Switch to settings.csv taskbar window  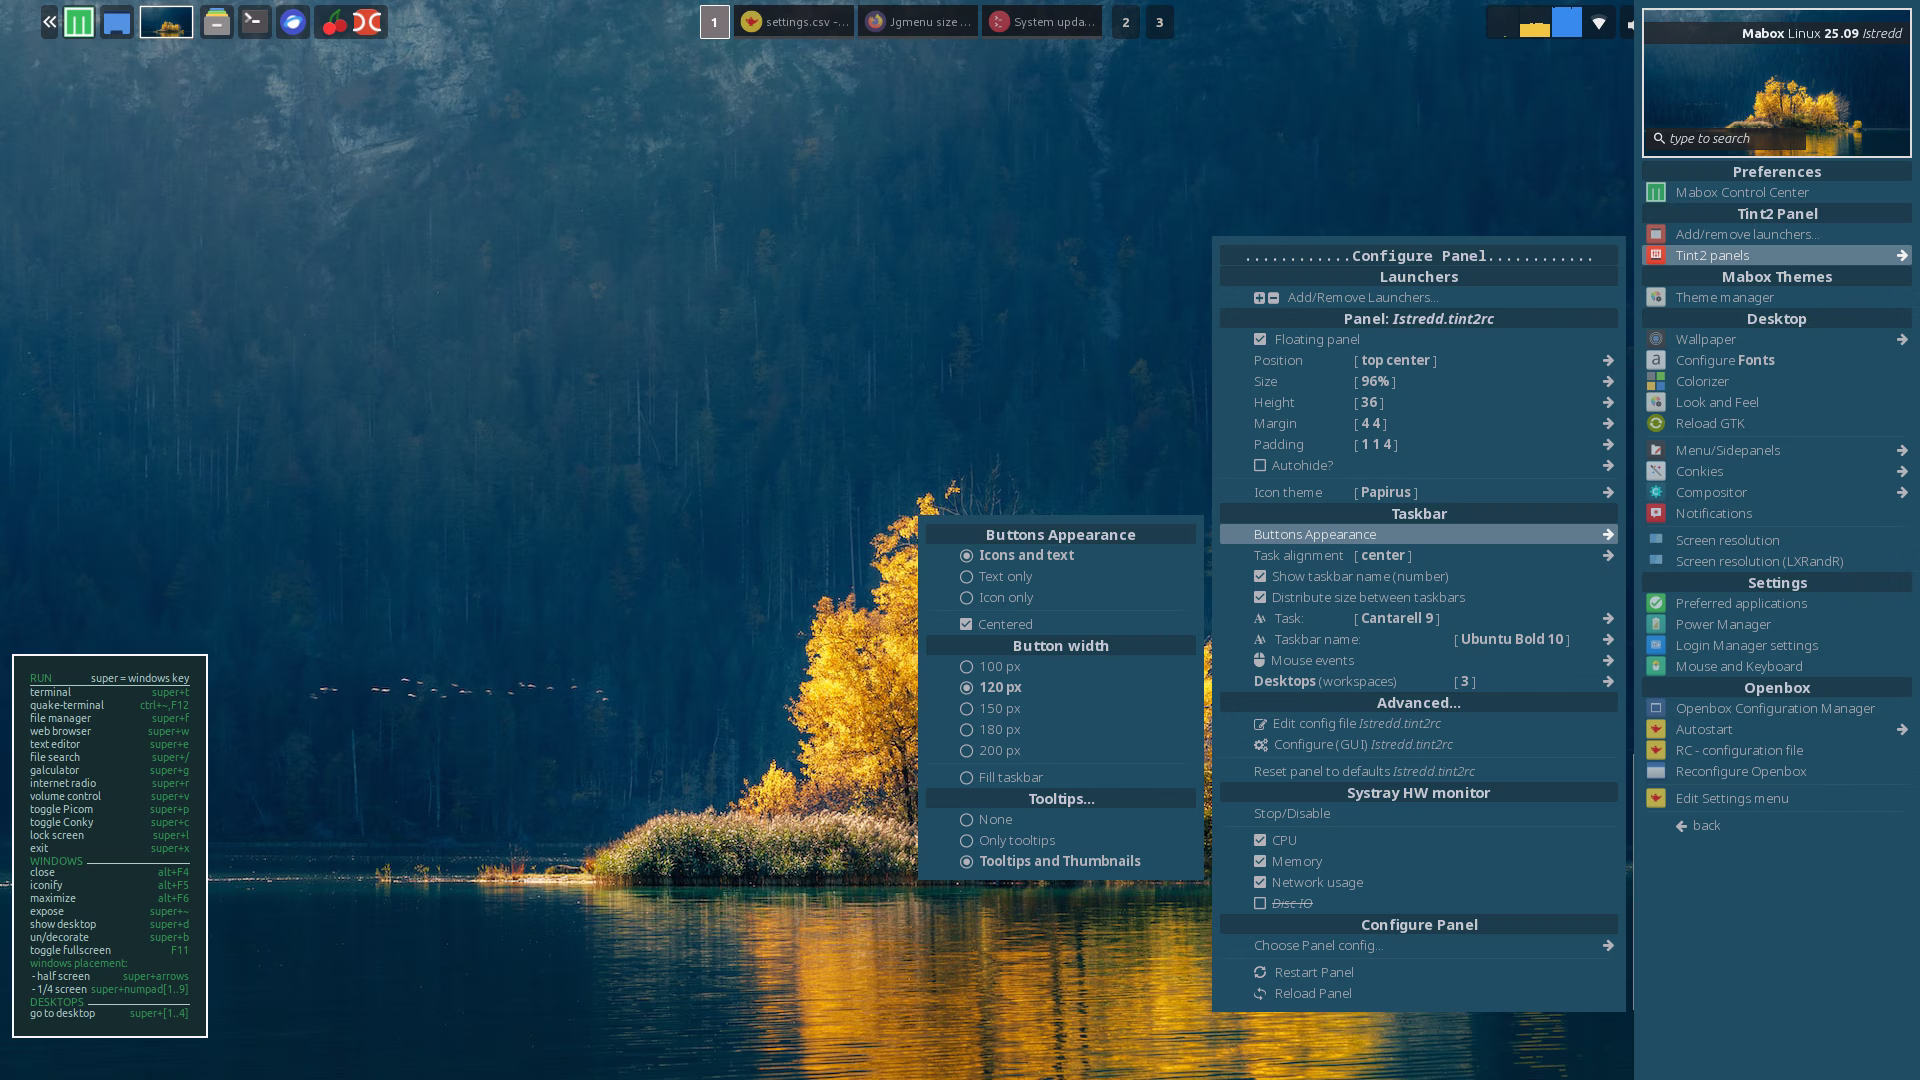[x=795, y=22]
